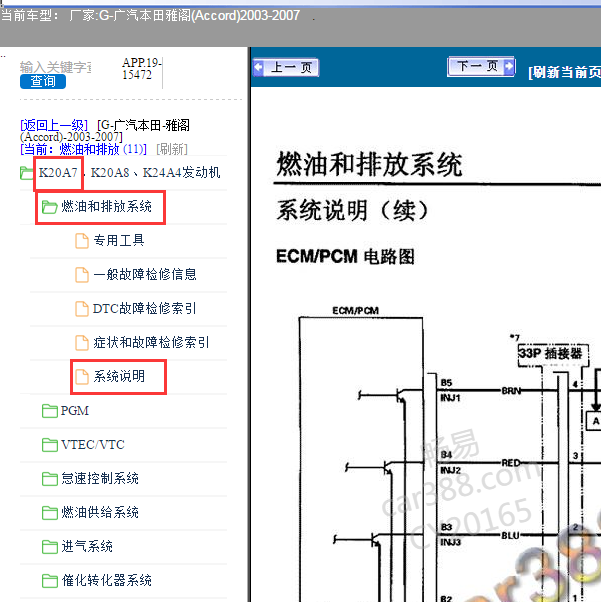Expand the 燃油供给系统 folder icon
Image resolution: width=601 pixels, height=602 pixels.
tap(50, 513)
